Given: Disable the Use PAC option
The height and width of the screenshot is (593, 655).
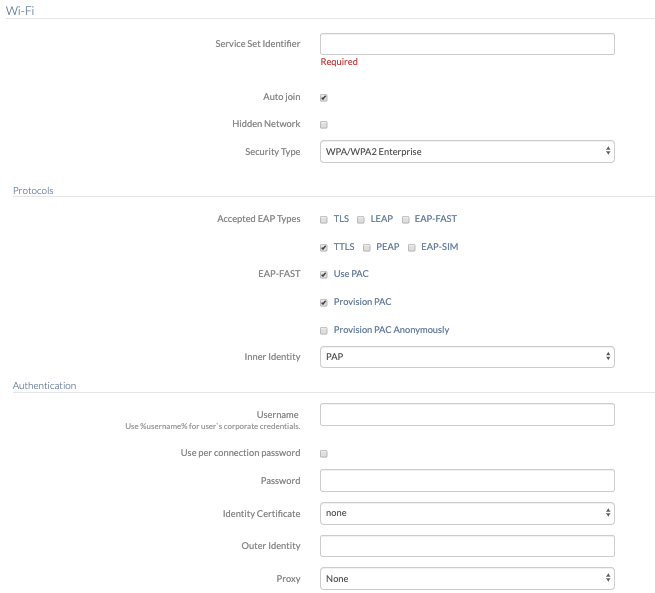Looking at the screenshot, I should click(324, 274).
